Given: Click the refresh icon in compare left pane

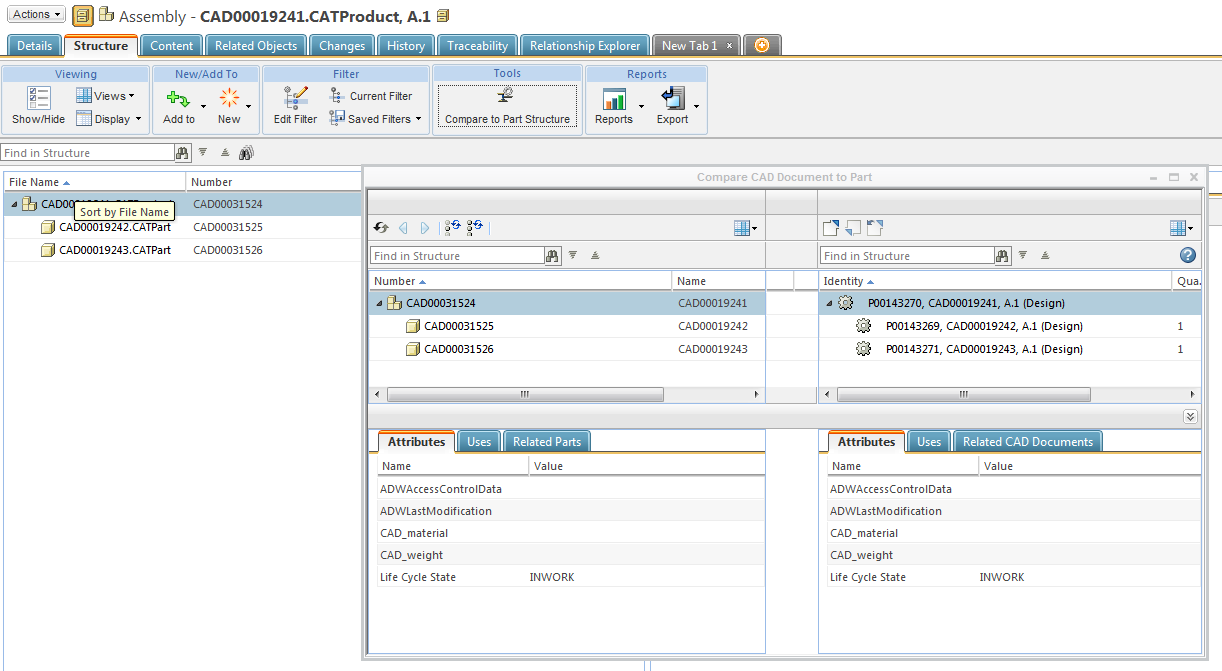Looking at the screenshot, I should tap(381, 228).
